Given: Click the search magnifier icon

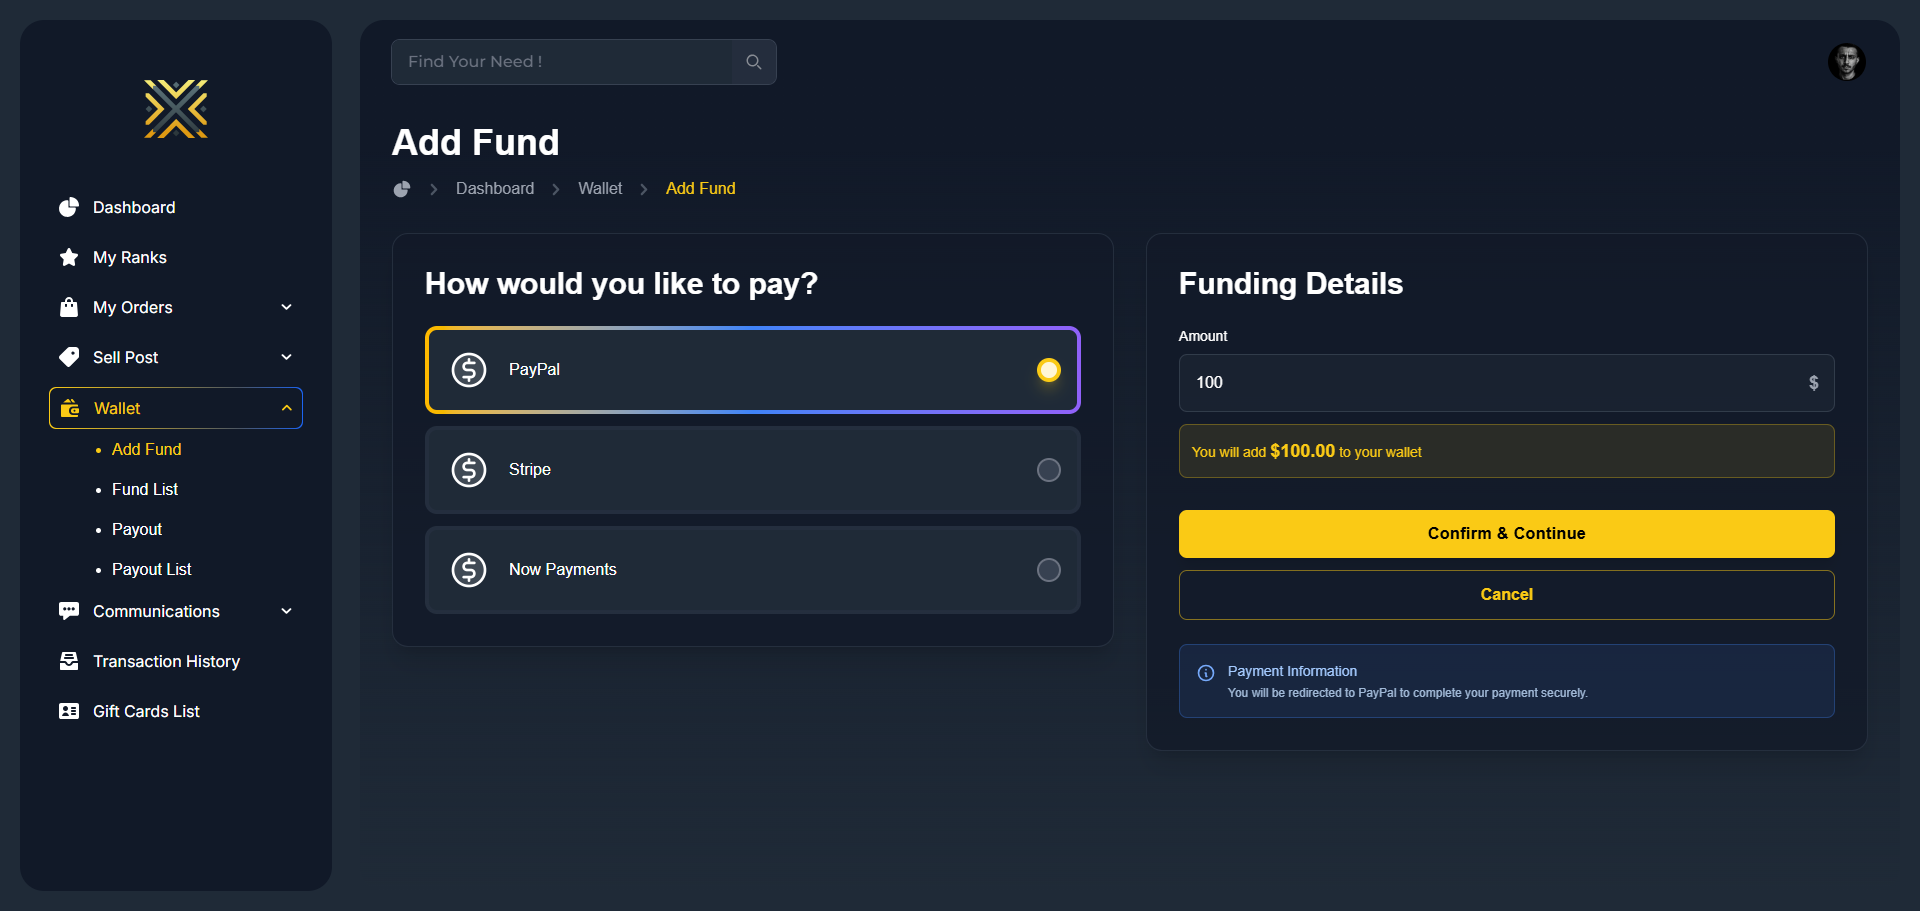Looking at the screenshot, I should [754, 62].
